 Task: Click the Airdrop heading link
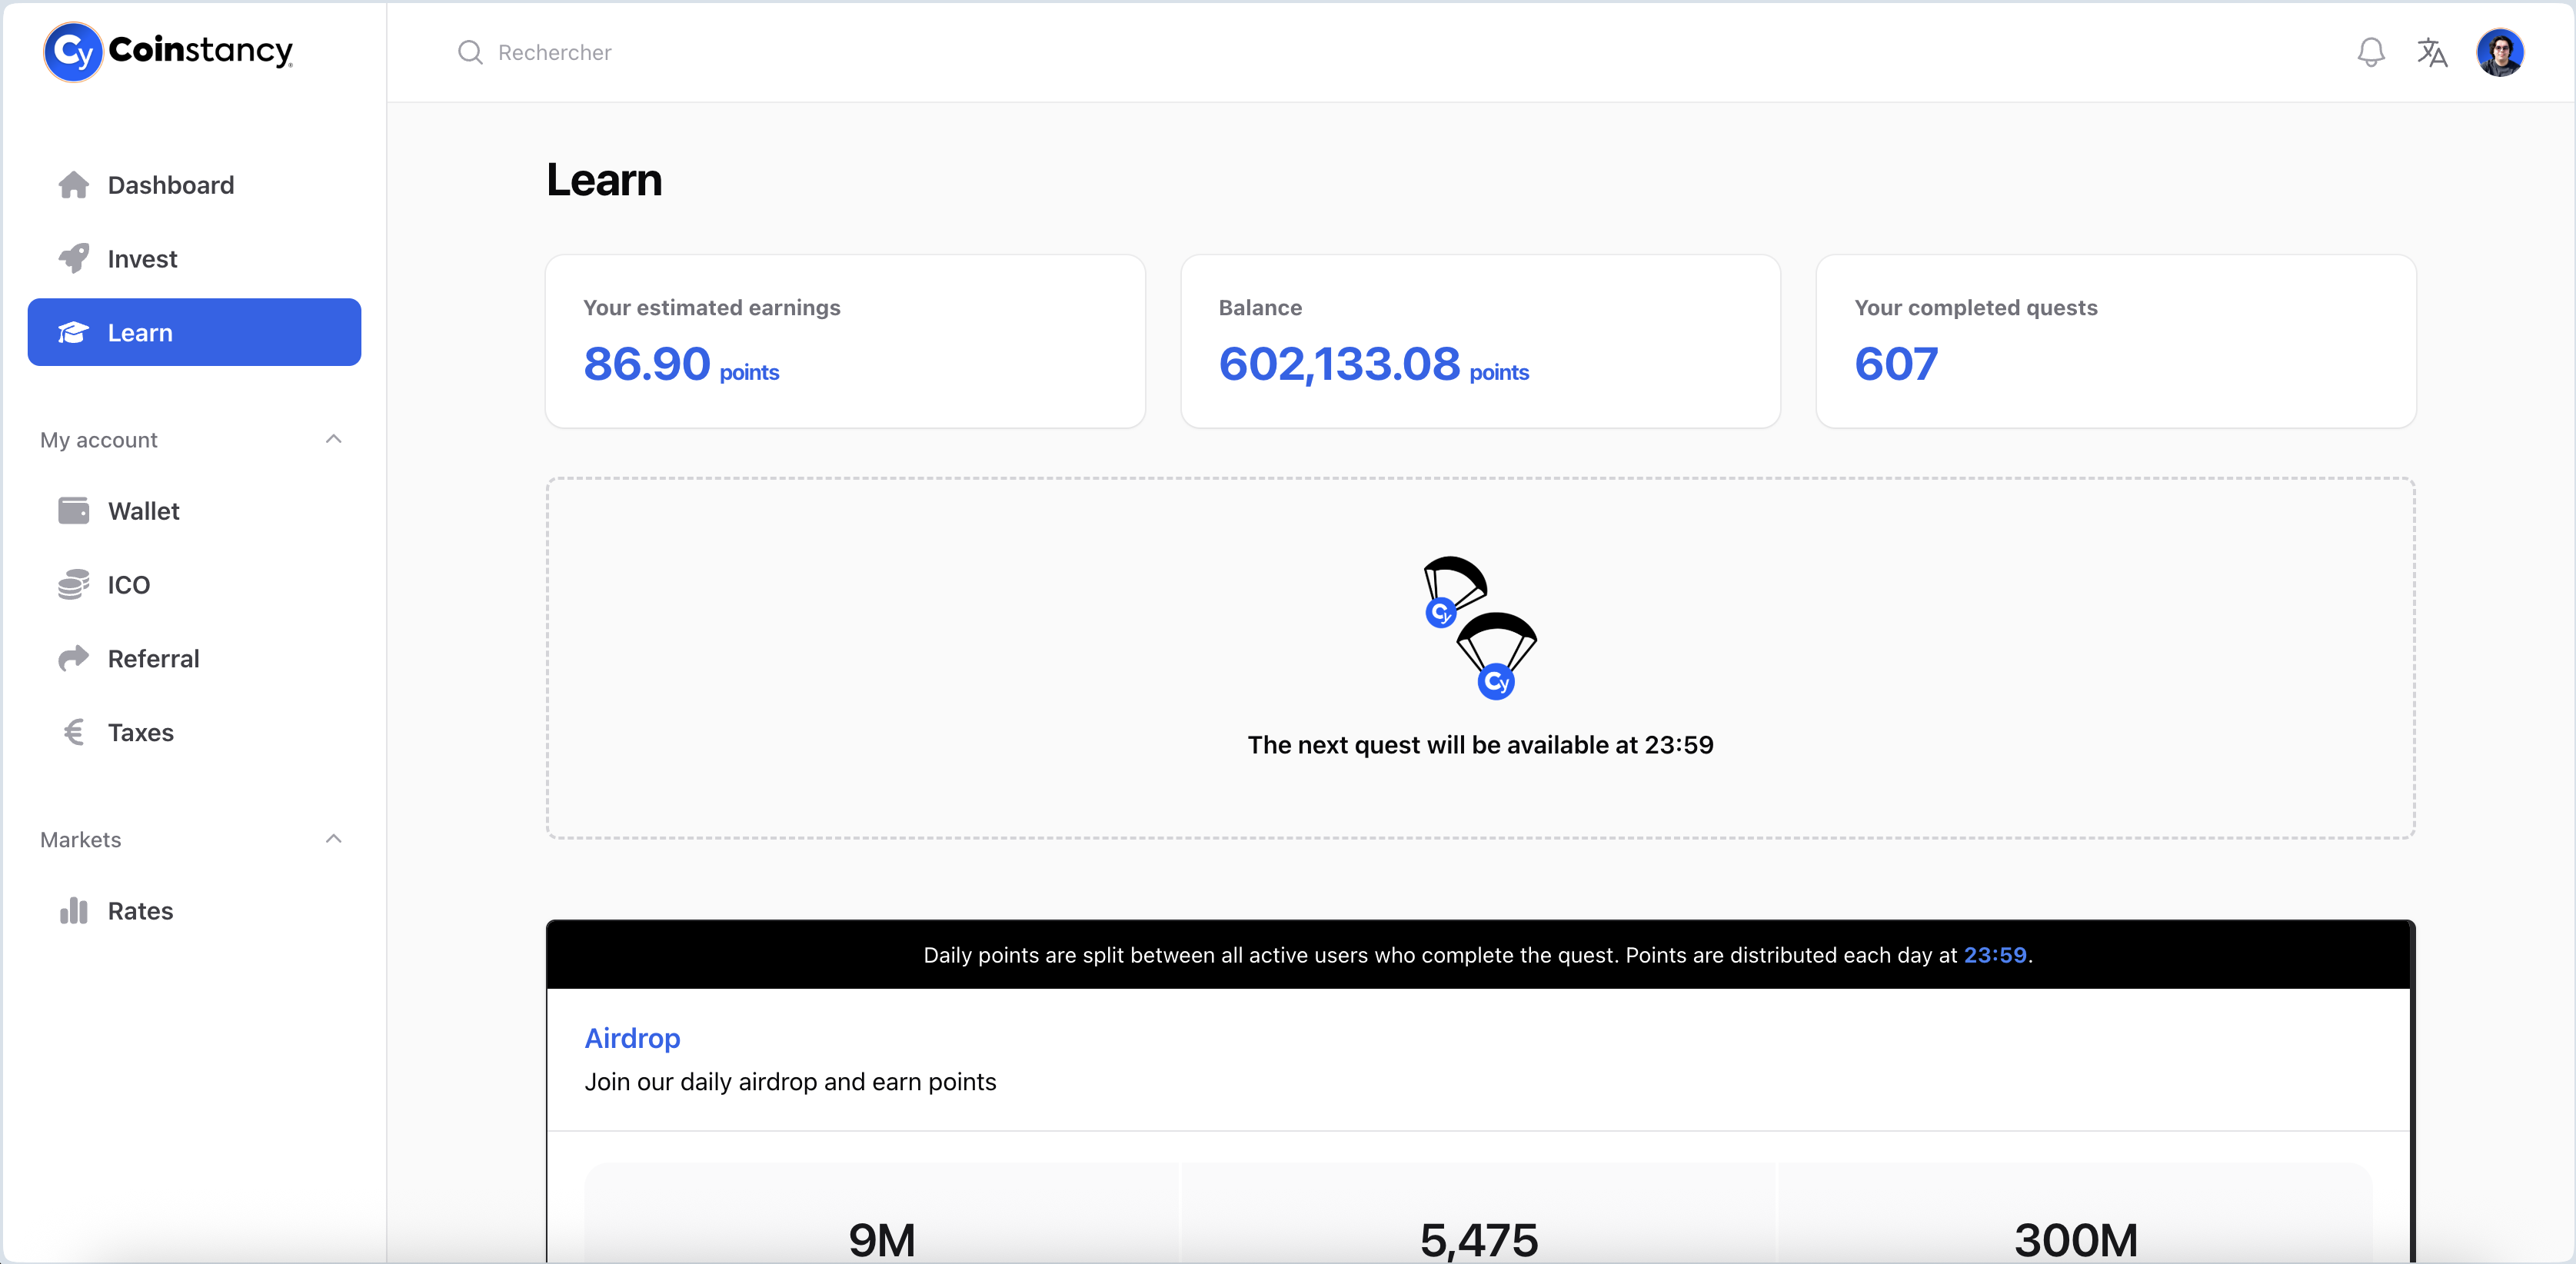point(632,1038)
